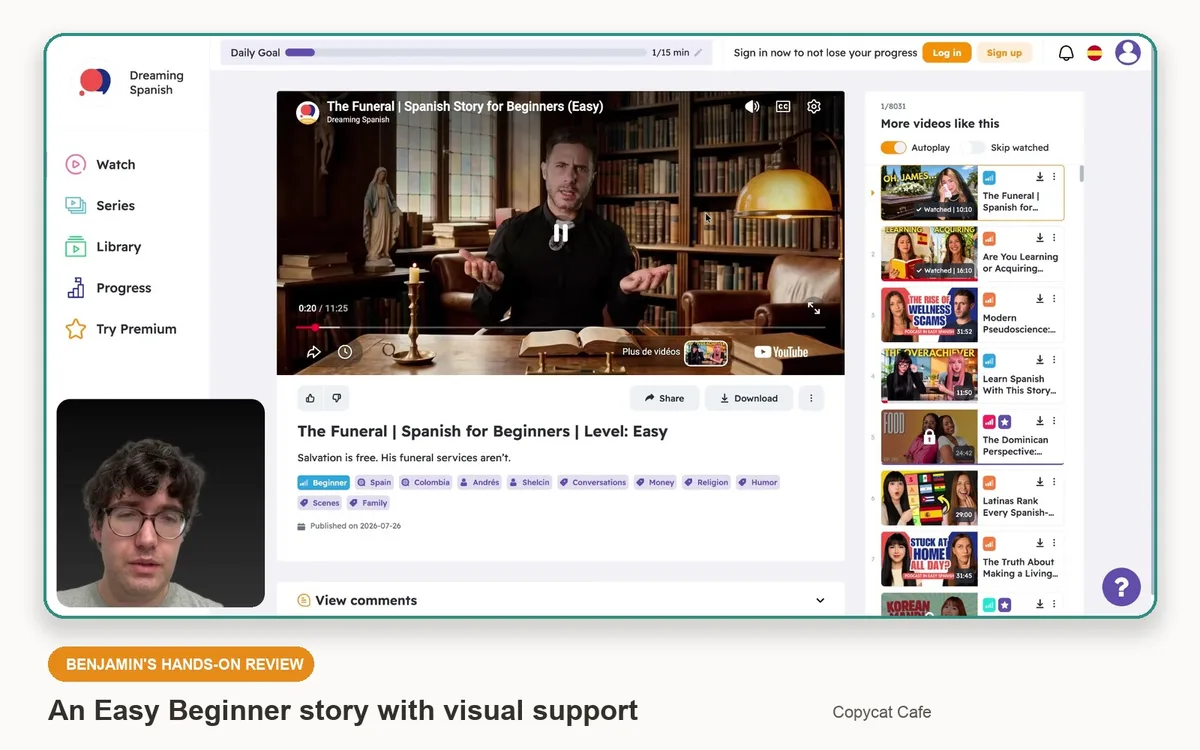Screen dimensions: 1200x750
Task: Expand the View comments section
Action: coord(561,600)
